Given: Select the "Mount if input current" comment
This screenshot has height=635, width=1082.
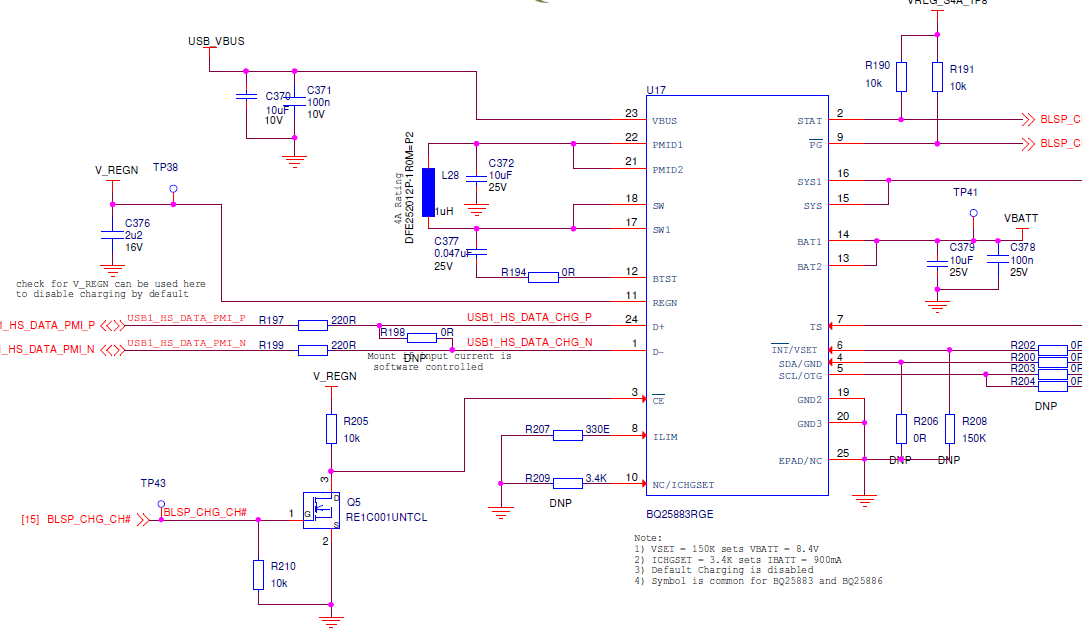Looking at the screenshot, I should pyautogui.click(x=439, y=362).
